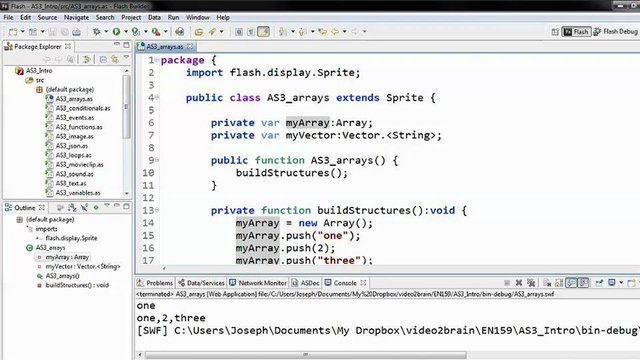The height and width of the screenshot is (360, 640).
Task: Collapse the code fold at line 13
Action: tap(157, 210)
